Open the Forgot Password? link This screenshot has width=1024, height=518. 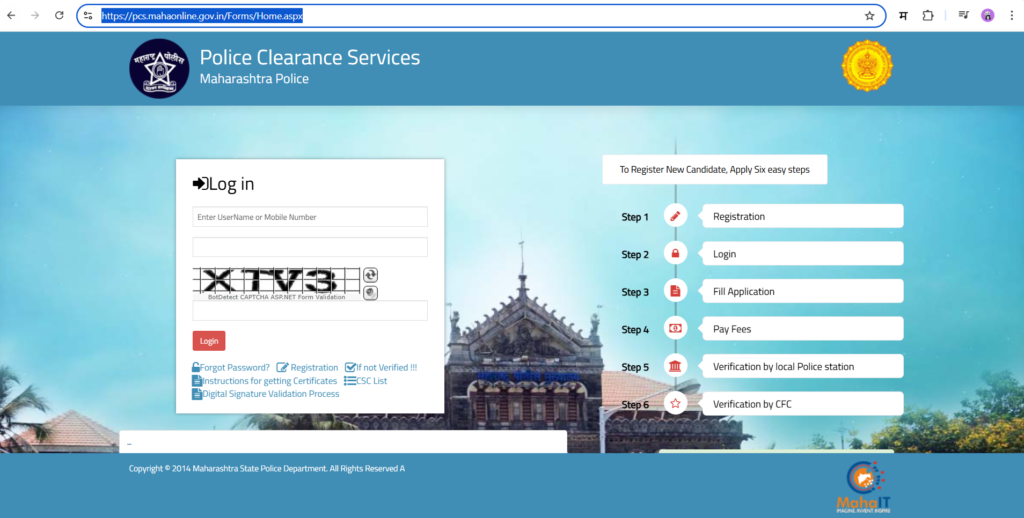point(234,368)
